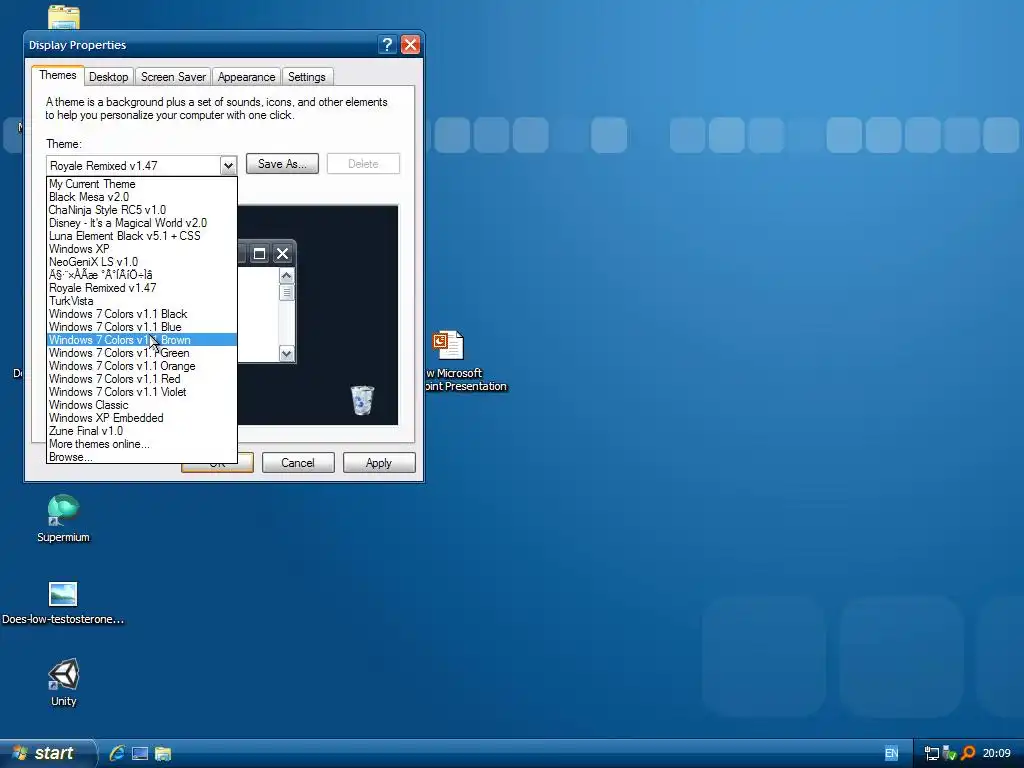Screen dimensions: 1024x768
Task: Choose Windows 7 Colors v1.1 Violet
Action: pos(142,392)
